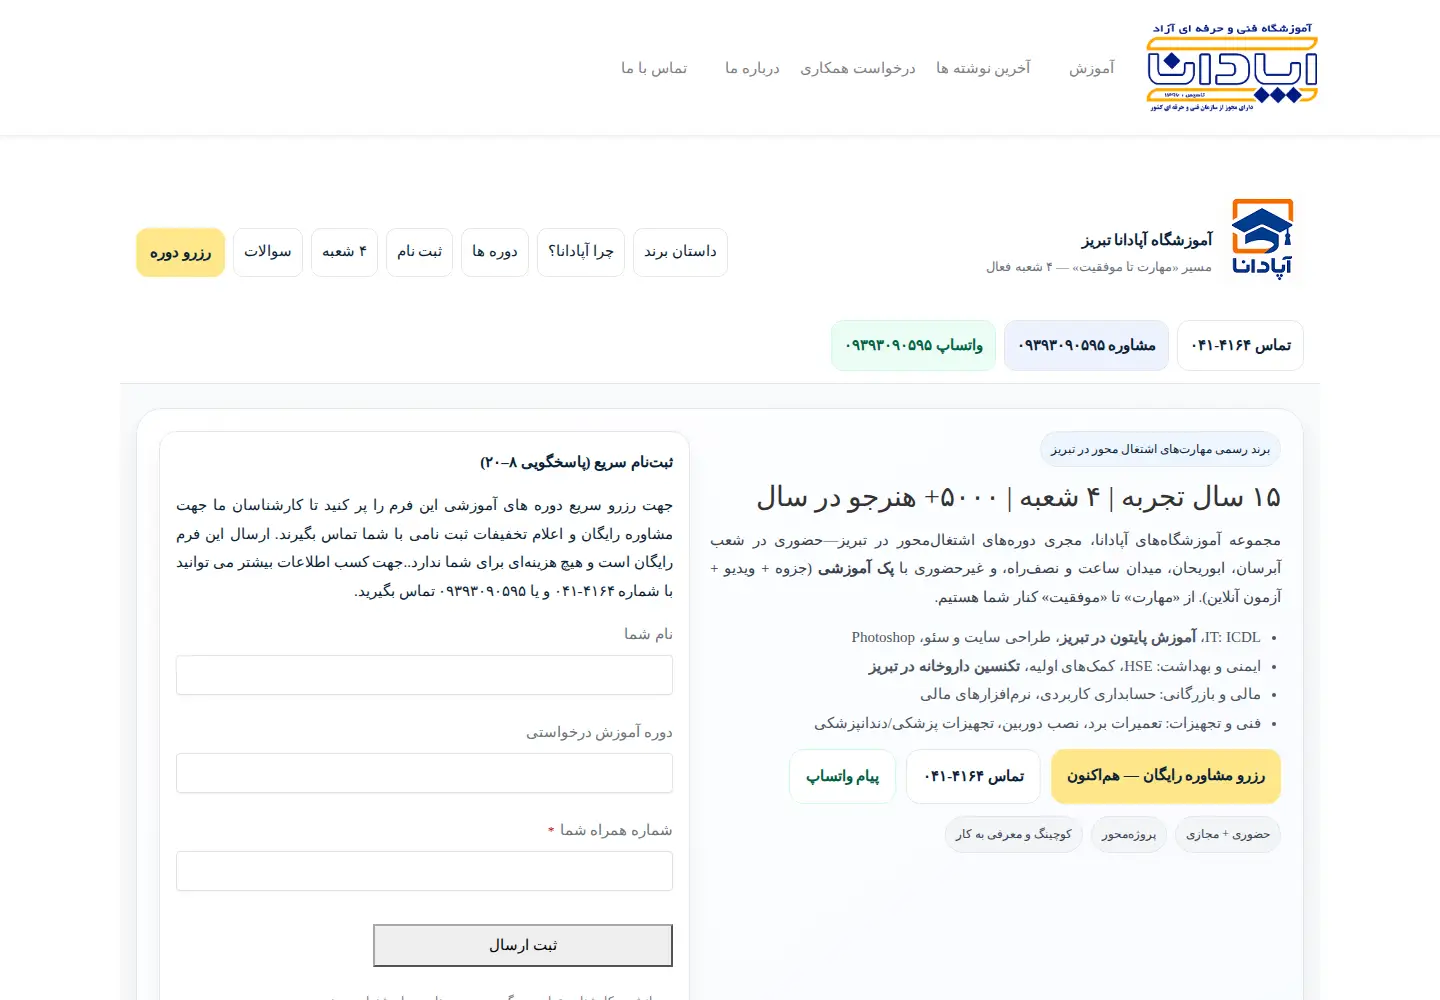Click the آموزشگاه آپادانا تبریز heading

1147,240
